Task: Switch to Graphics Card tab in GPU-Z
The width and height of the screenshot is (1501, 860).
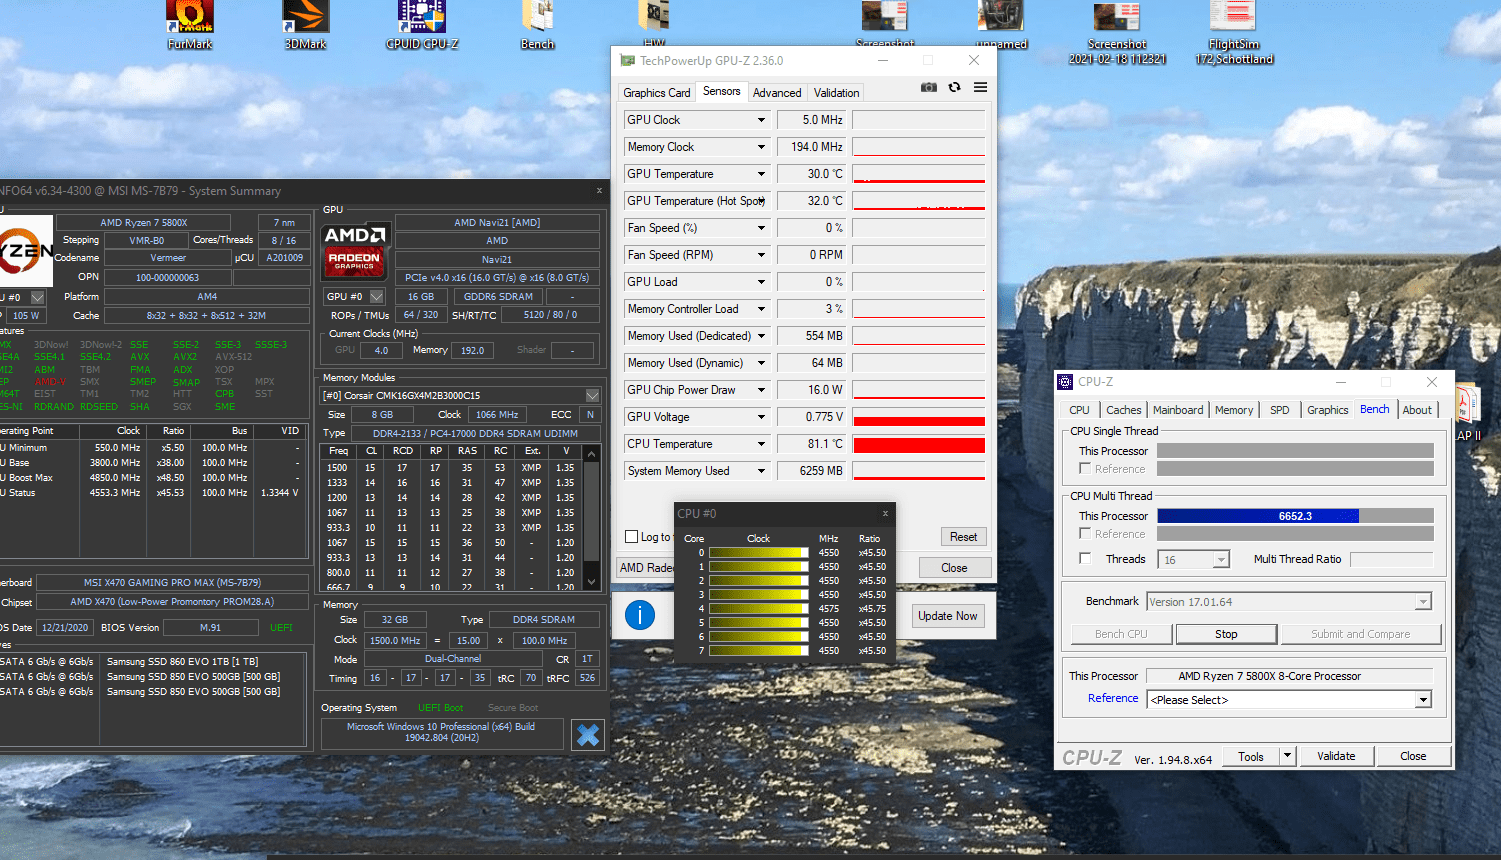Action: click(657, 93)
